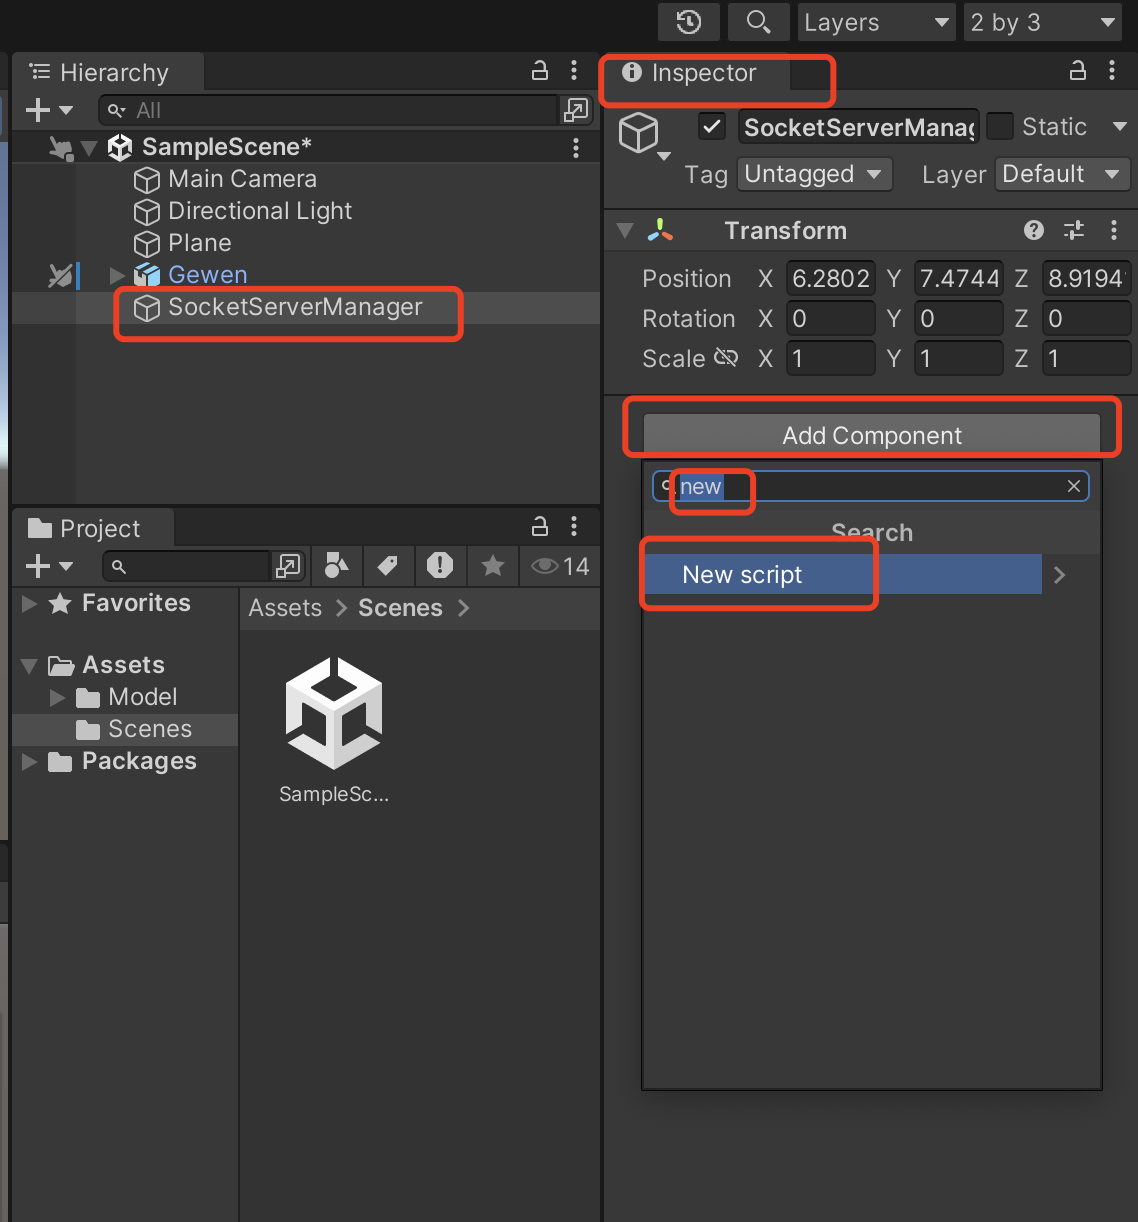This screenshot has width=1138, height=1222.
Task: Expand the Gewen prefab children
Action: 117,275
